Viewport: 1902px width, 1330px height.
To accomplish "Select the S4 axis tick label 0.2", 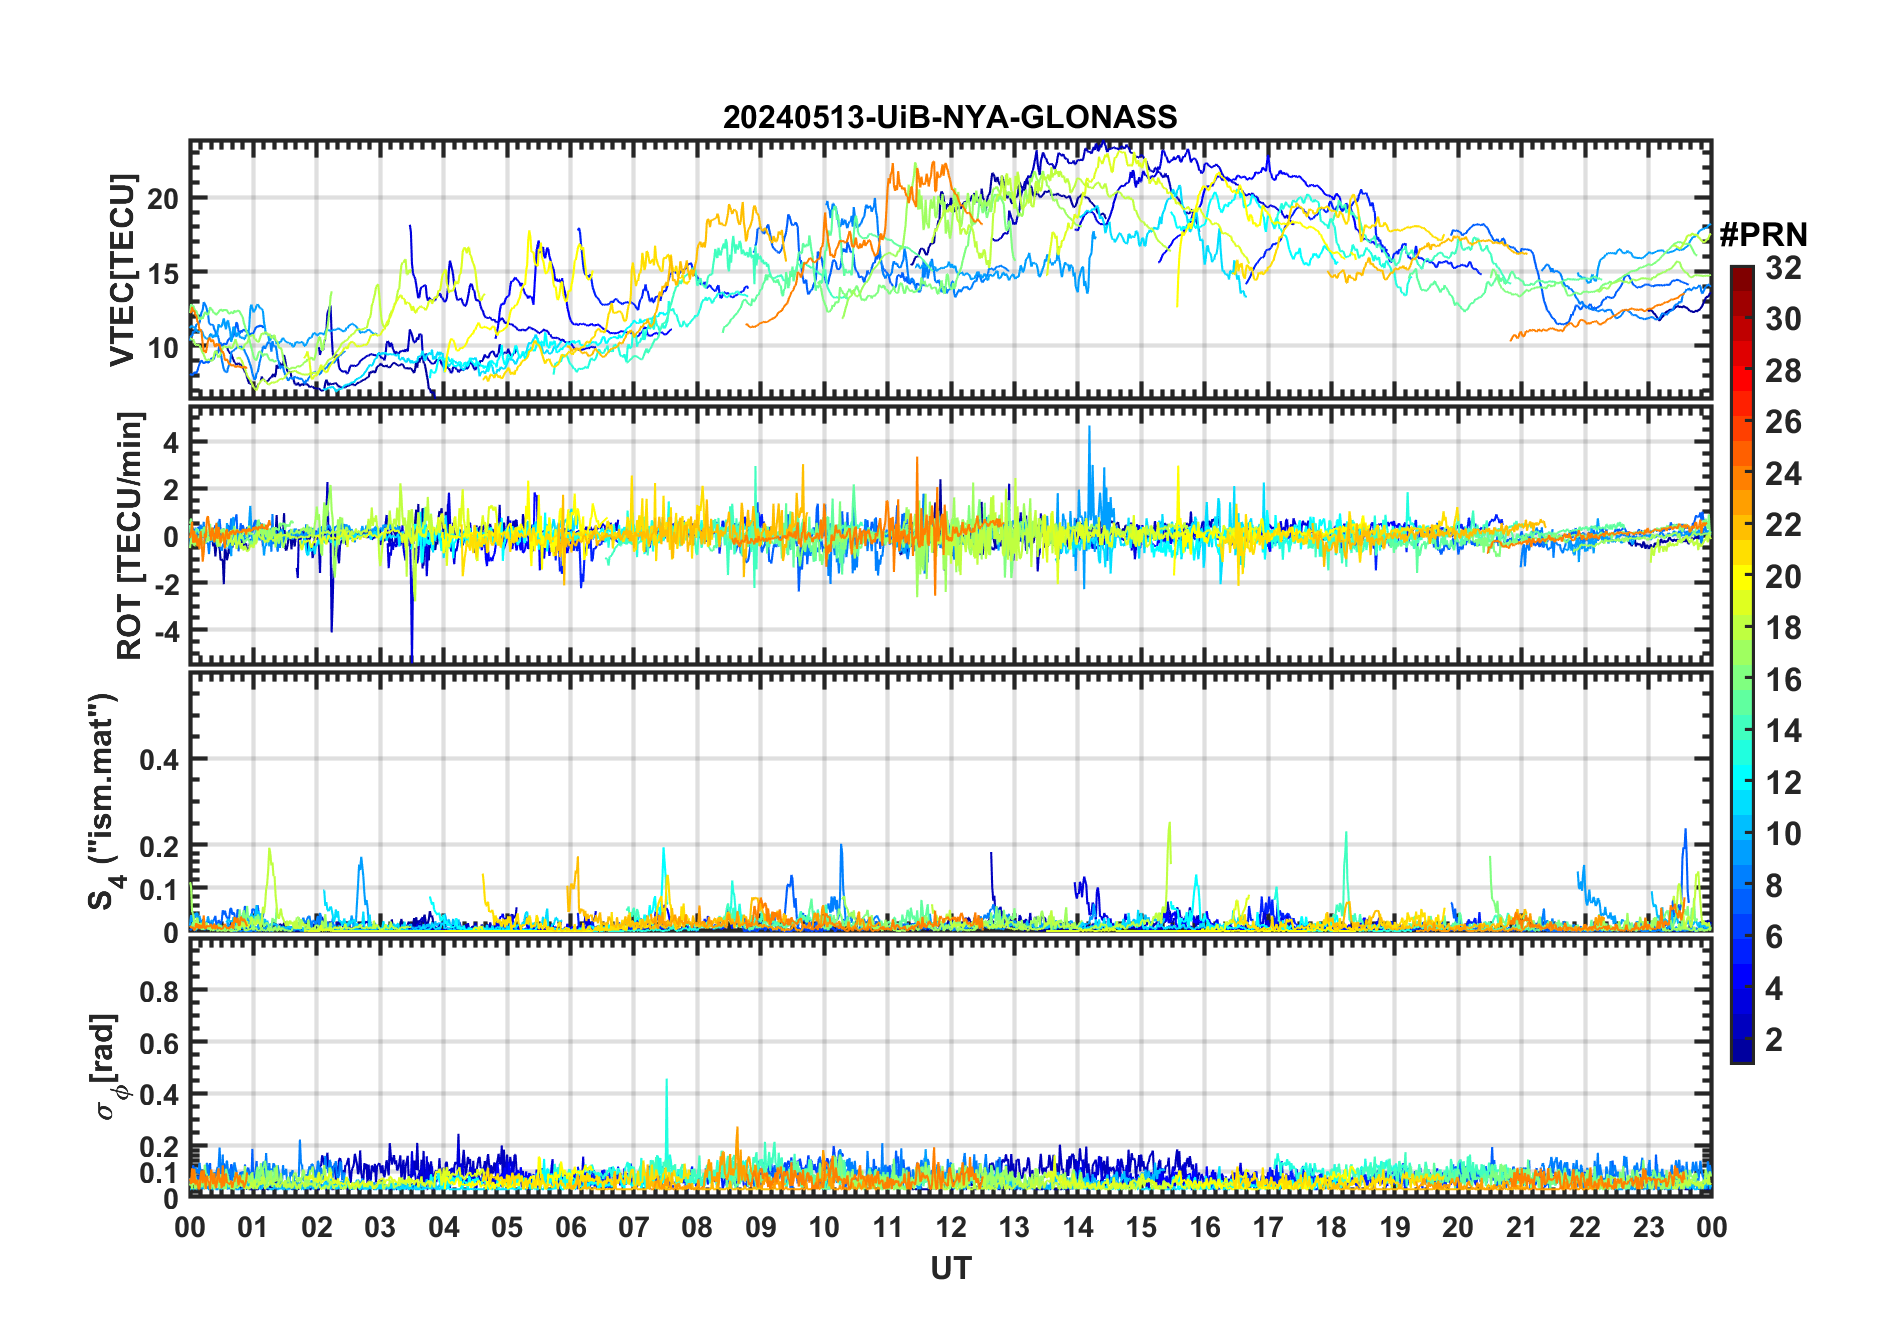I will pos(160,846).
